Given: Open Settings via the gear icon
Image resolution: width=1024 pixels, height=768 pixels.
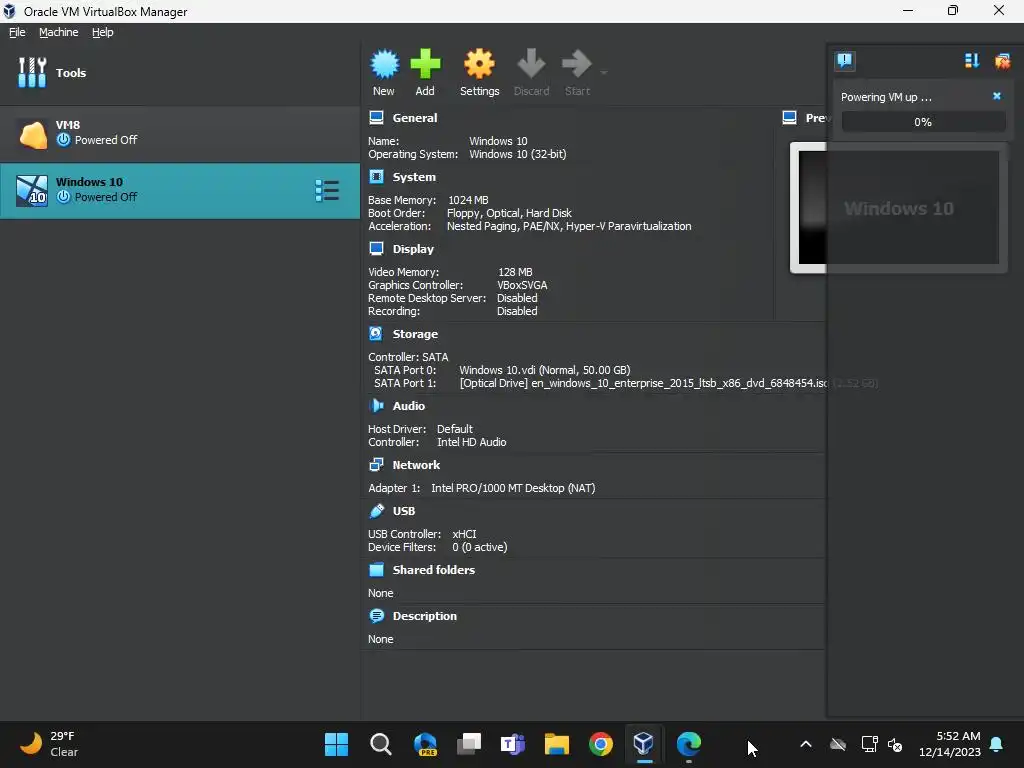Looking at the screenshot, I should pos(479,64).
